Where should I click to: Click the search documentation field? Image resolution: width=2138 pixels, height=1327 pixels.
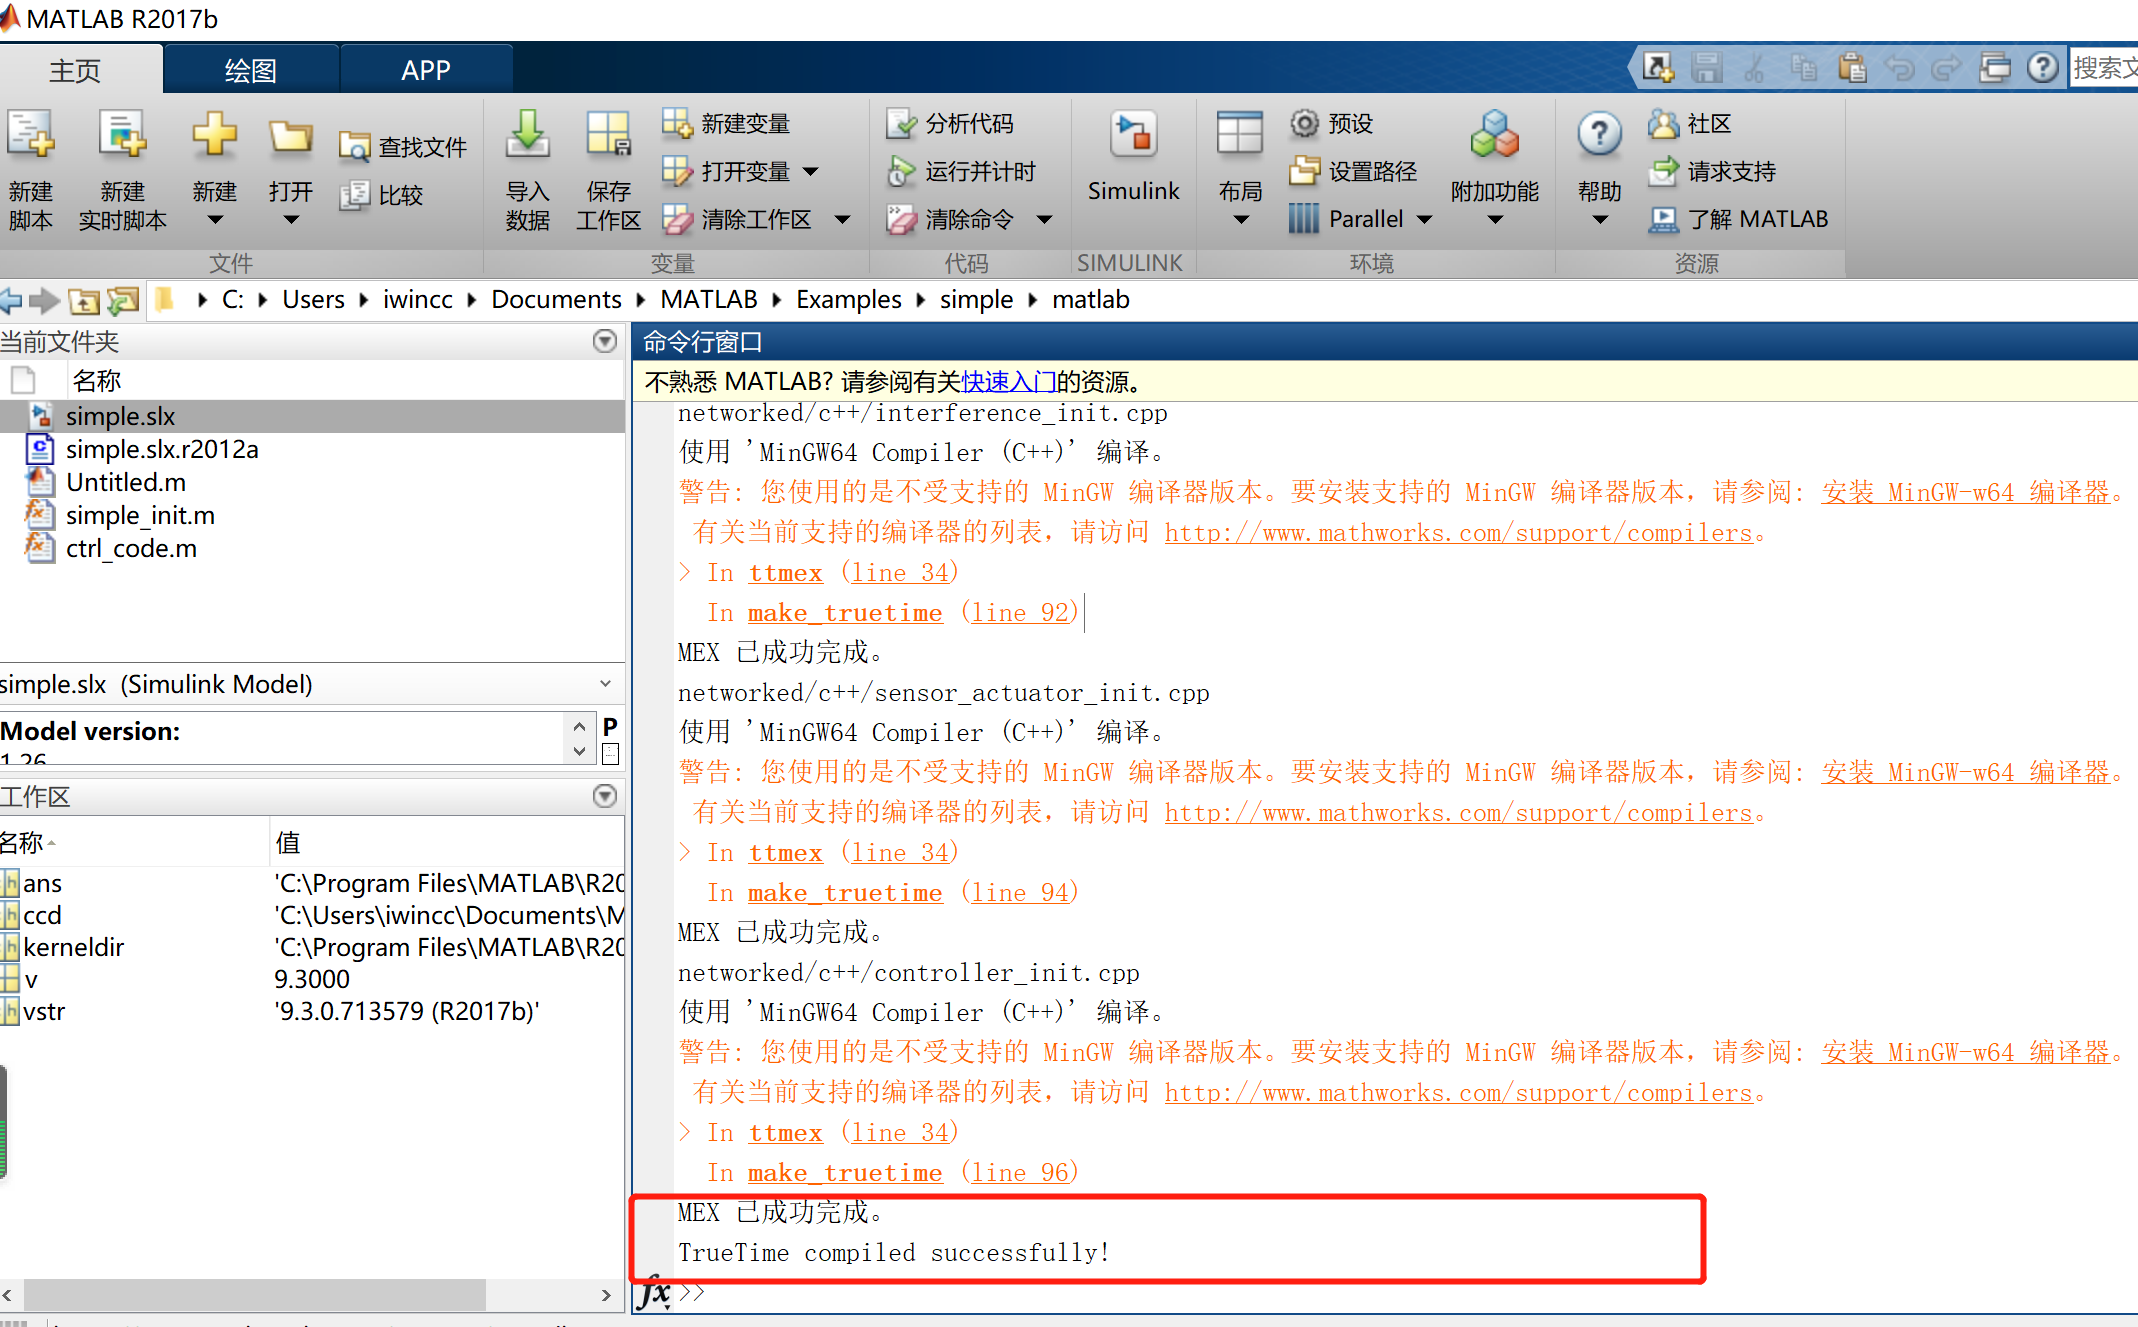pos(2103,68)
